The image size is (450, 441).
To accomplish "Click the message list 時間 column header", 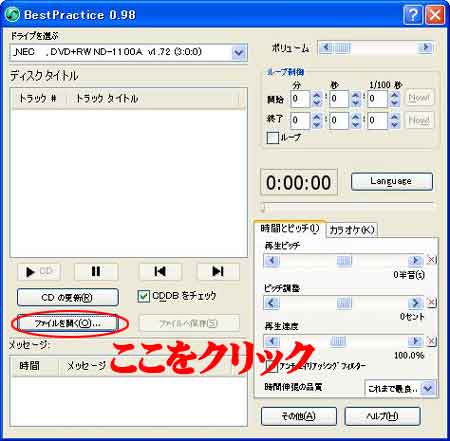I will [35, 366].
